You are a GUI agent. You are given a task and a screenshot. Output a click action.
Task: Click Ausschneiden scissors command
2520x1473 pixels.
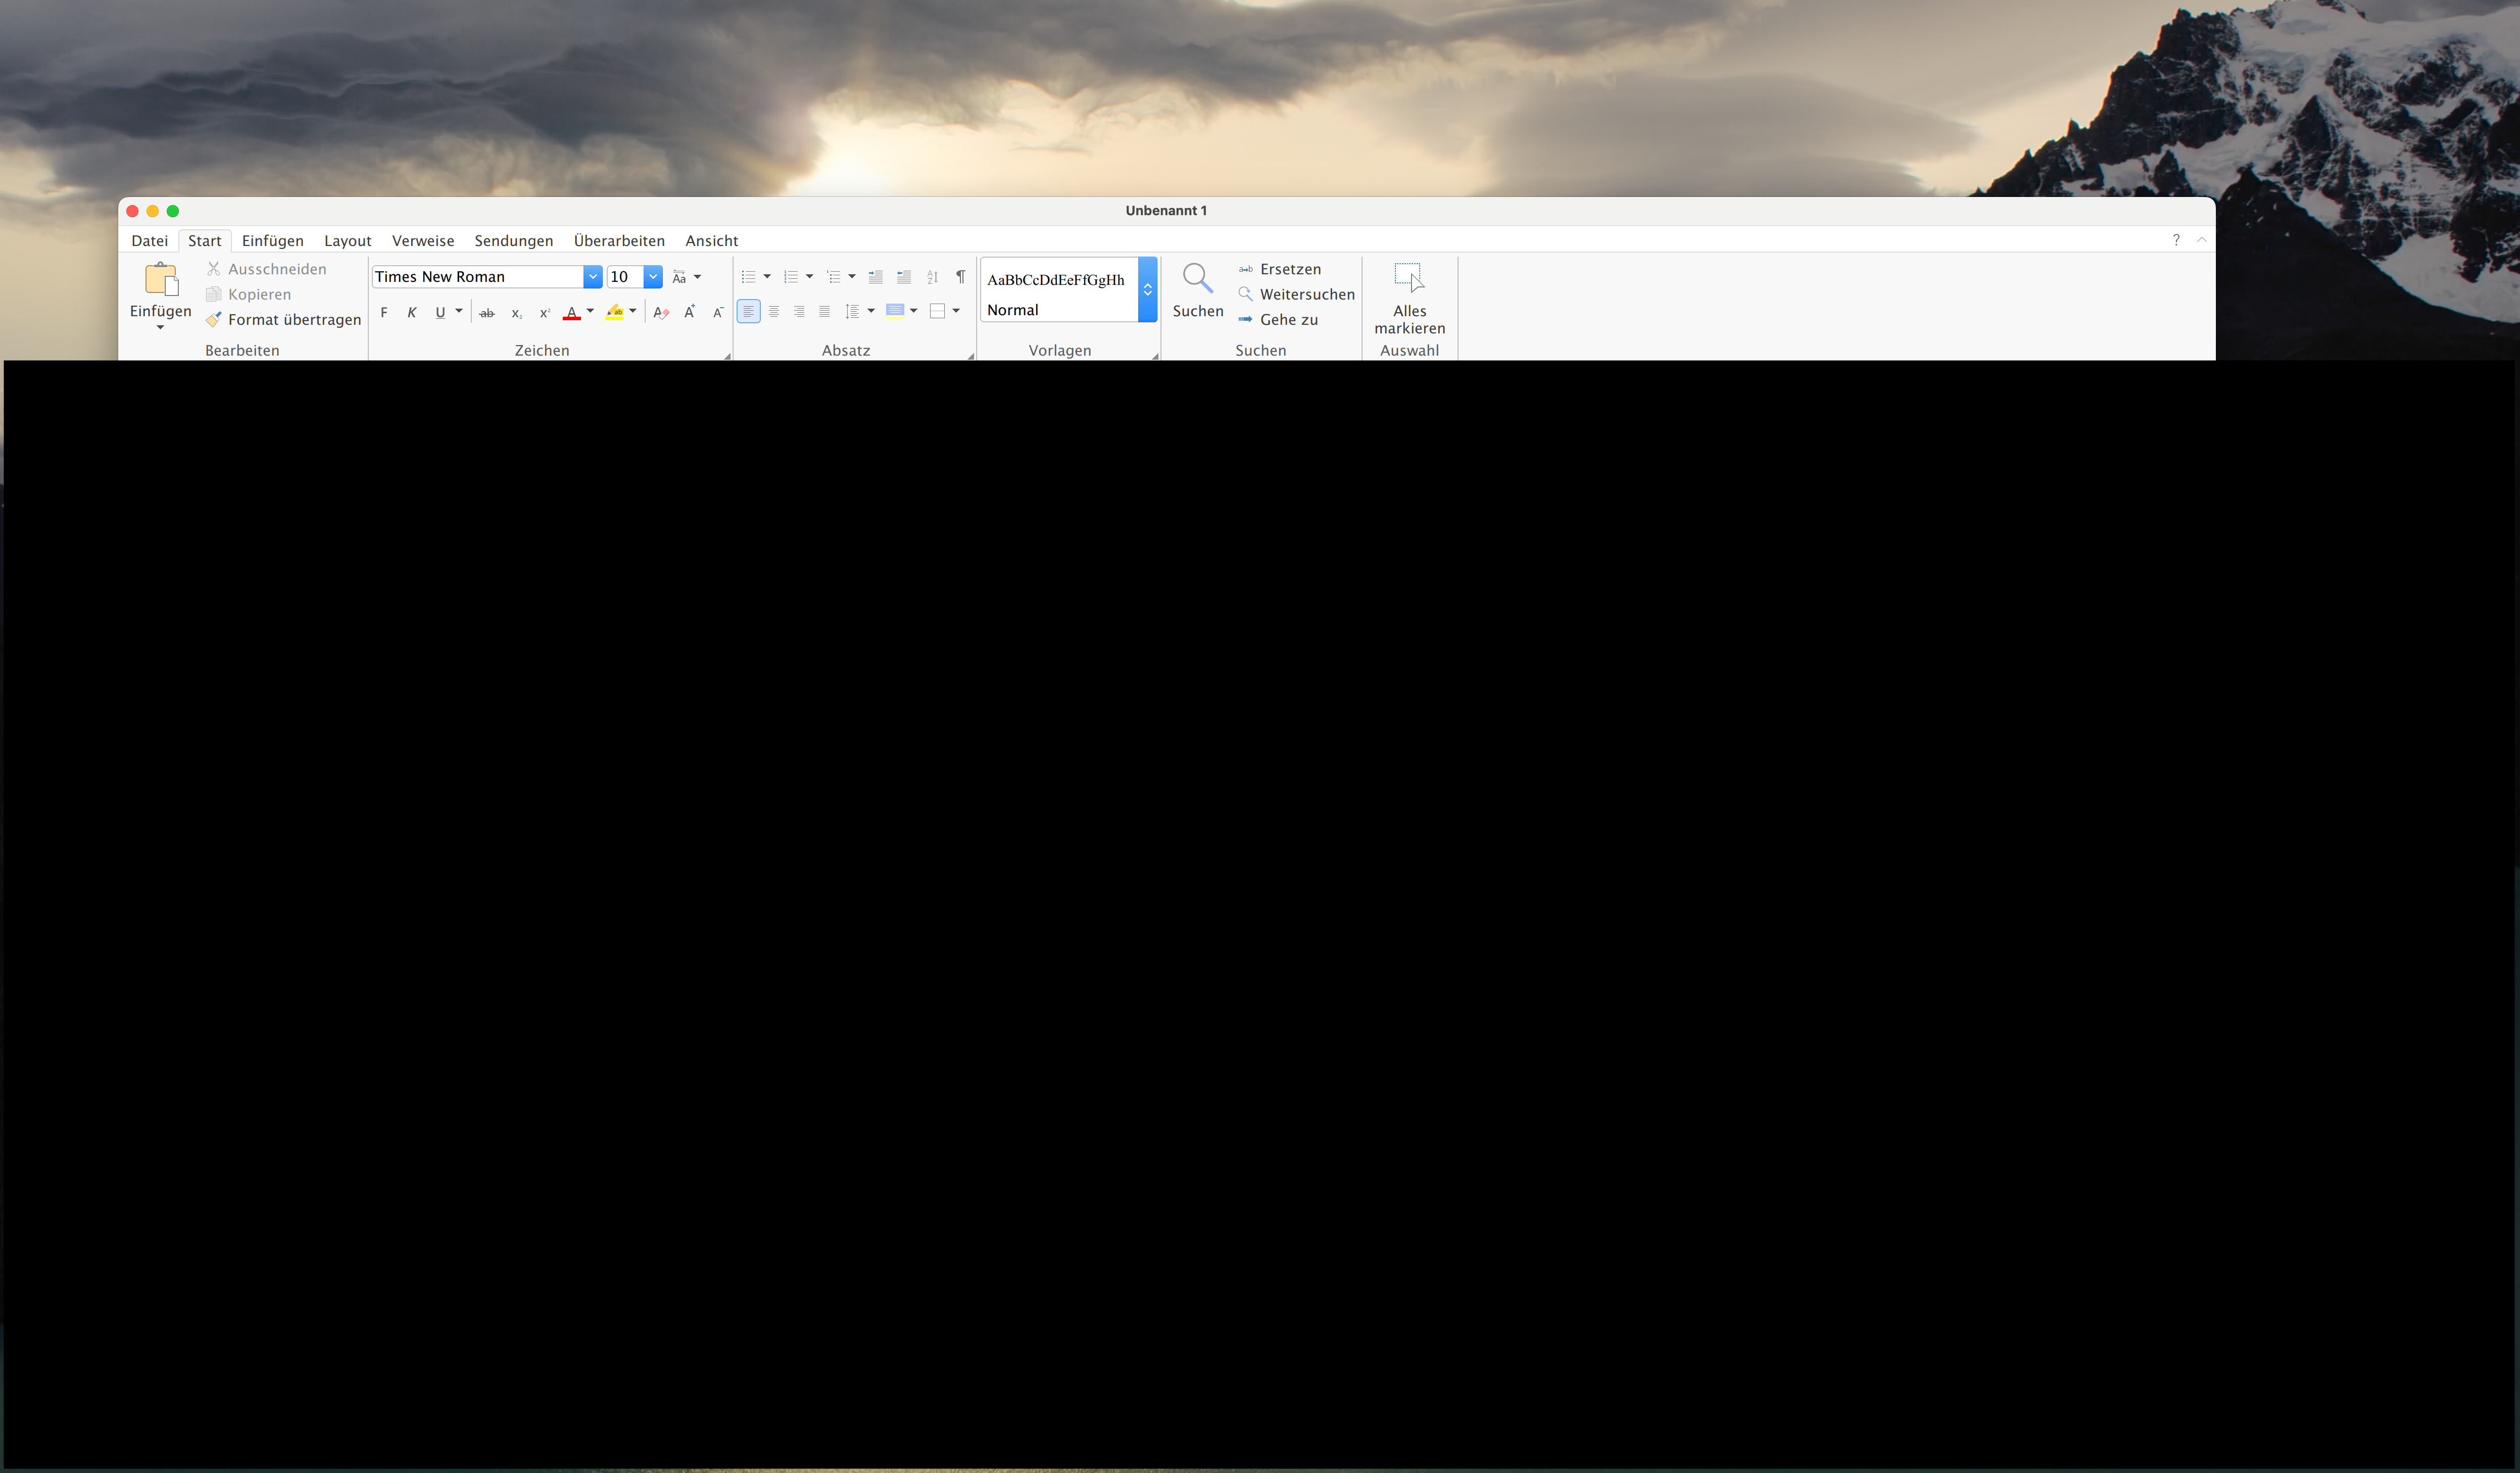[266, 269]
